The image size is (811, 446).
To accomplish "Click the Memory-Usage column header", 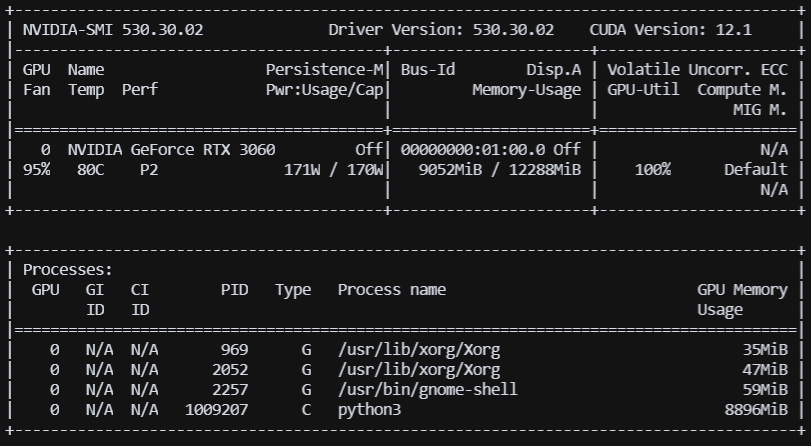I will (527, 90).
